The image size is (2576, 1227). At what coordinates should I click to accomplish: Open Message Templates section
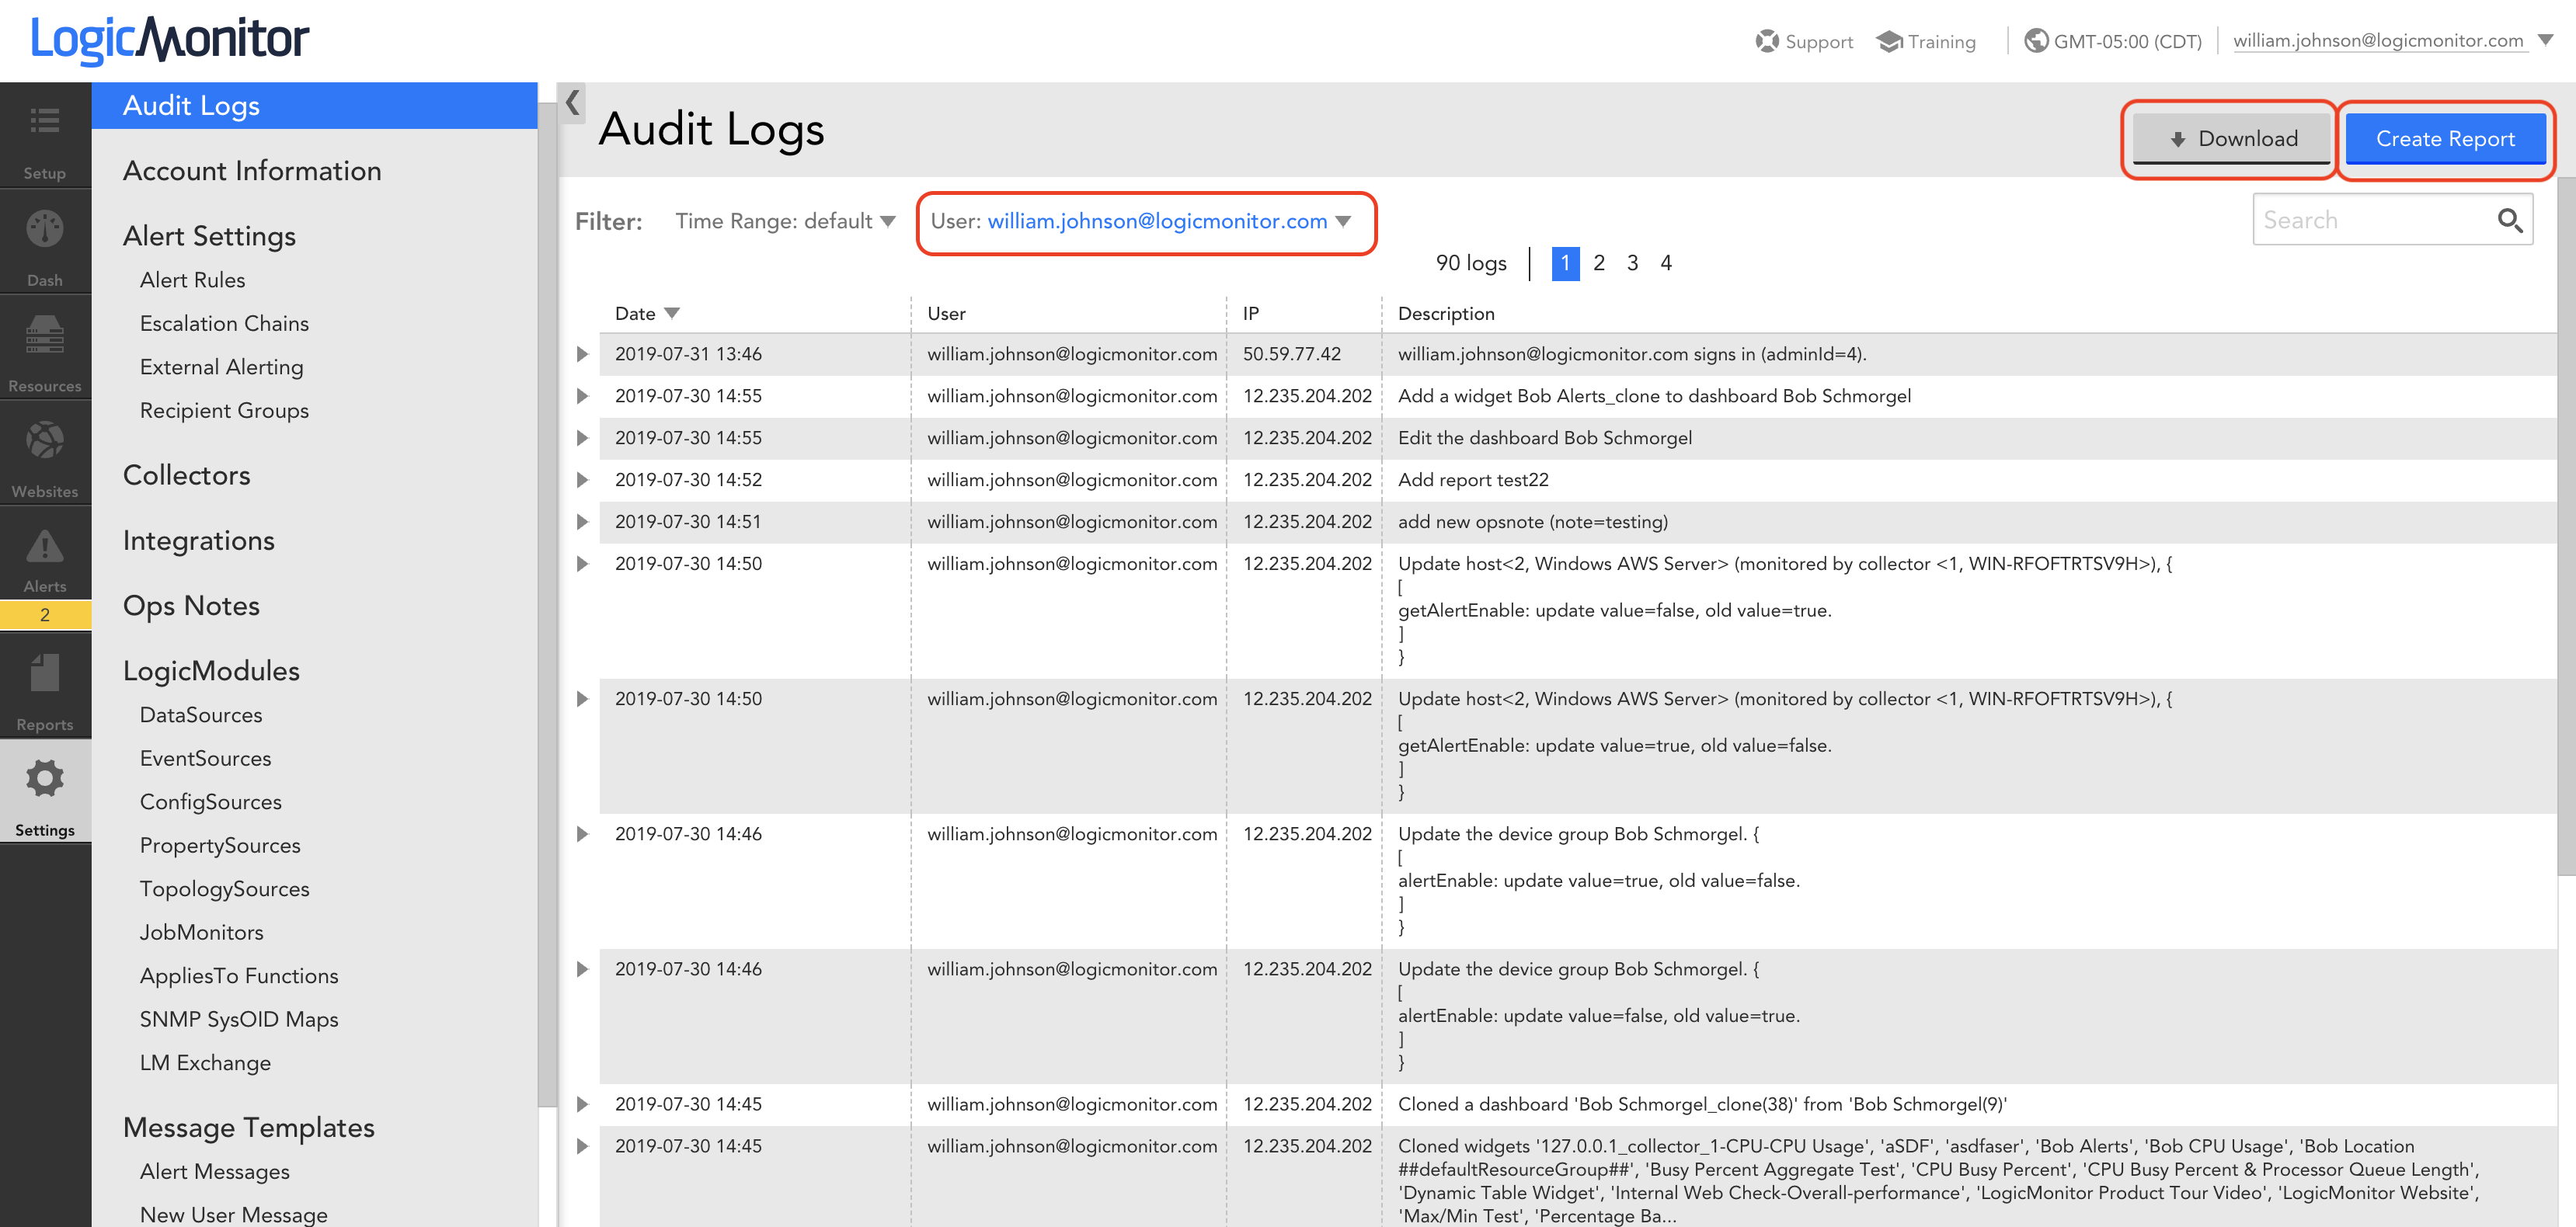point(248,1128)
